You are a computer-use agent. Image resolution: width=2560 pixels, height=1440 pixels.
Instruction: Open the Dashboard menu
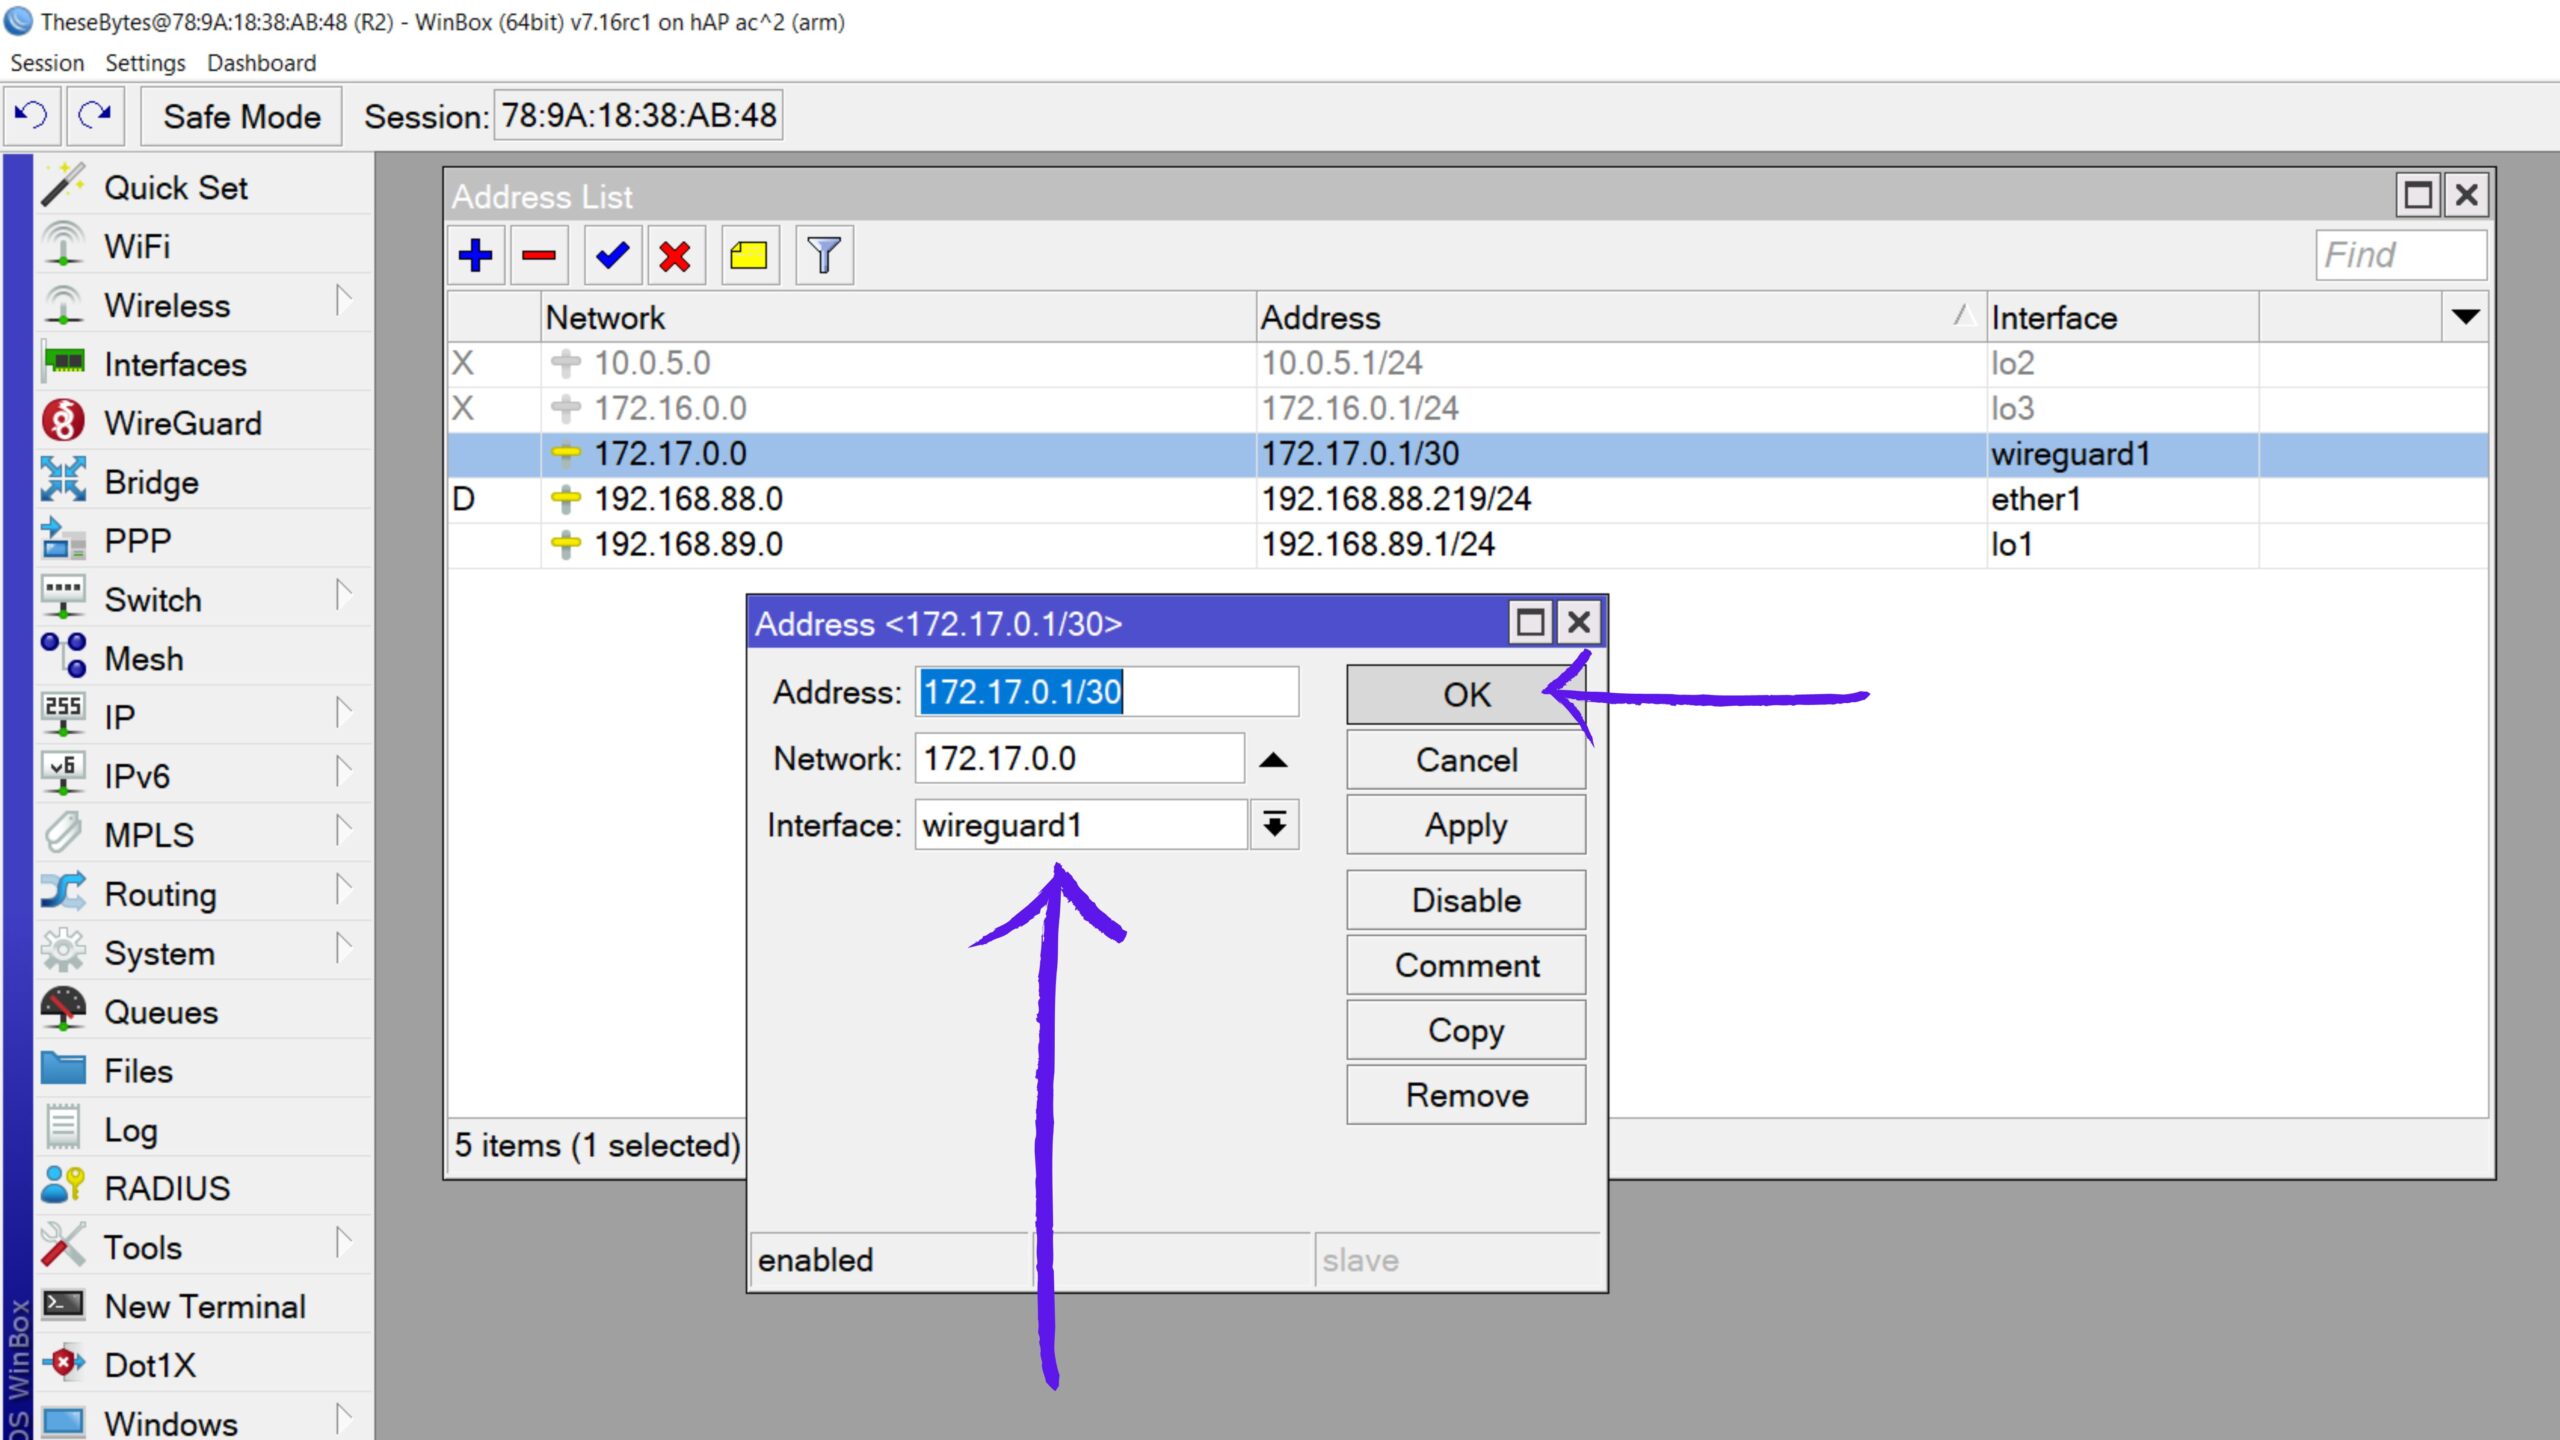pos(261,62)
